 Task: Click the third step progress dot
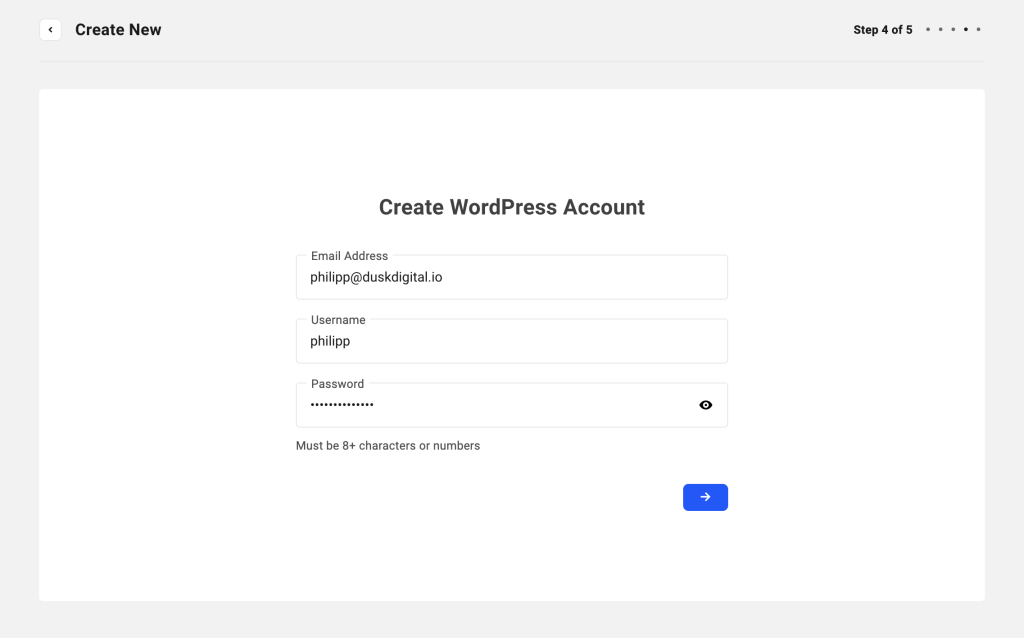(x=953, y=29)
